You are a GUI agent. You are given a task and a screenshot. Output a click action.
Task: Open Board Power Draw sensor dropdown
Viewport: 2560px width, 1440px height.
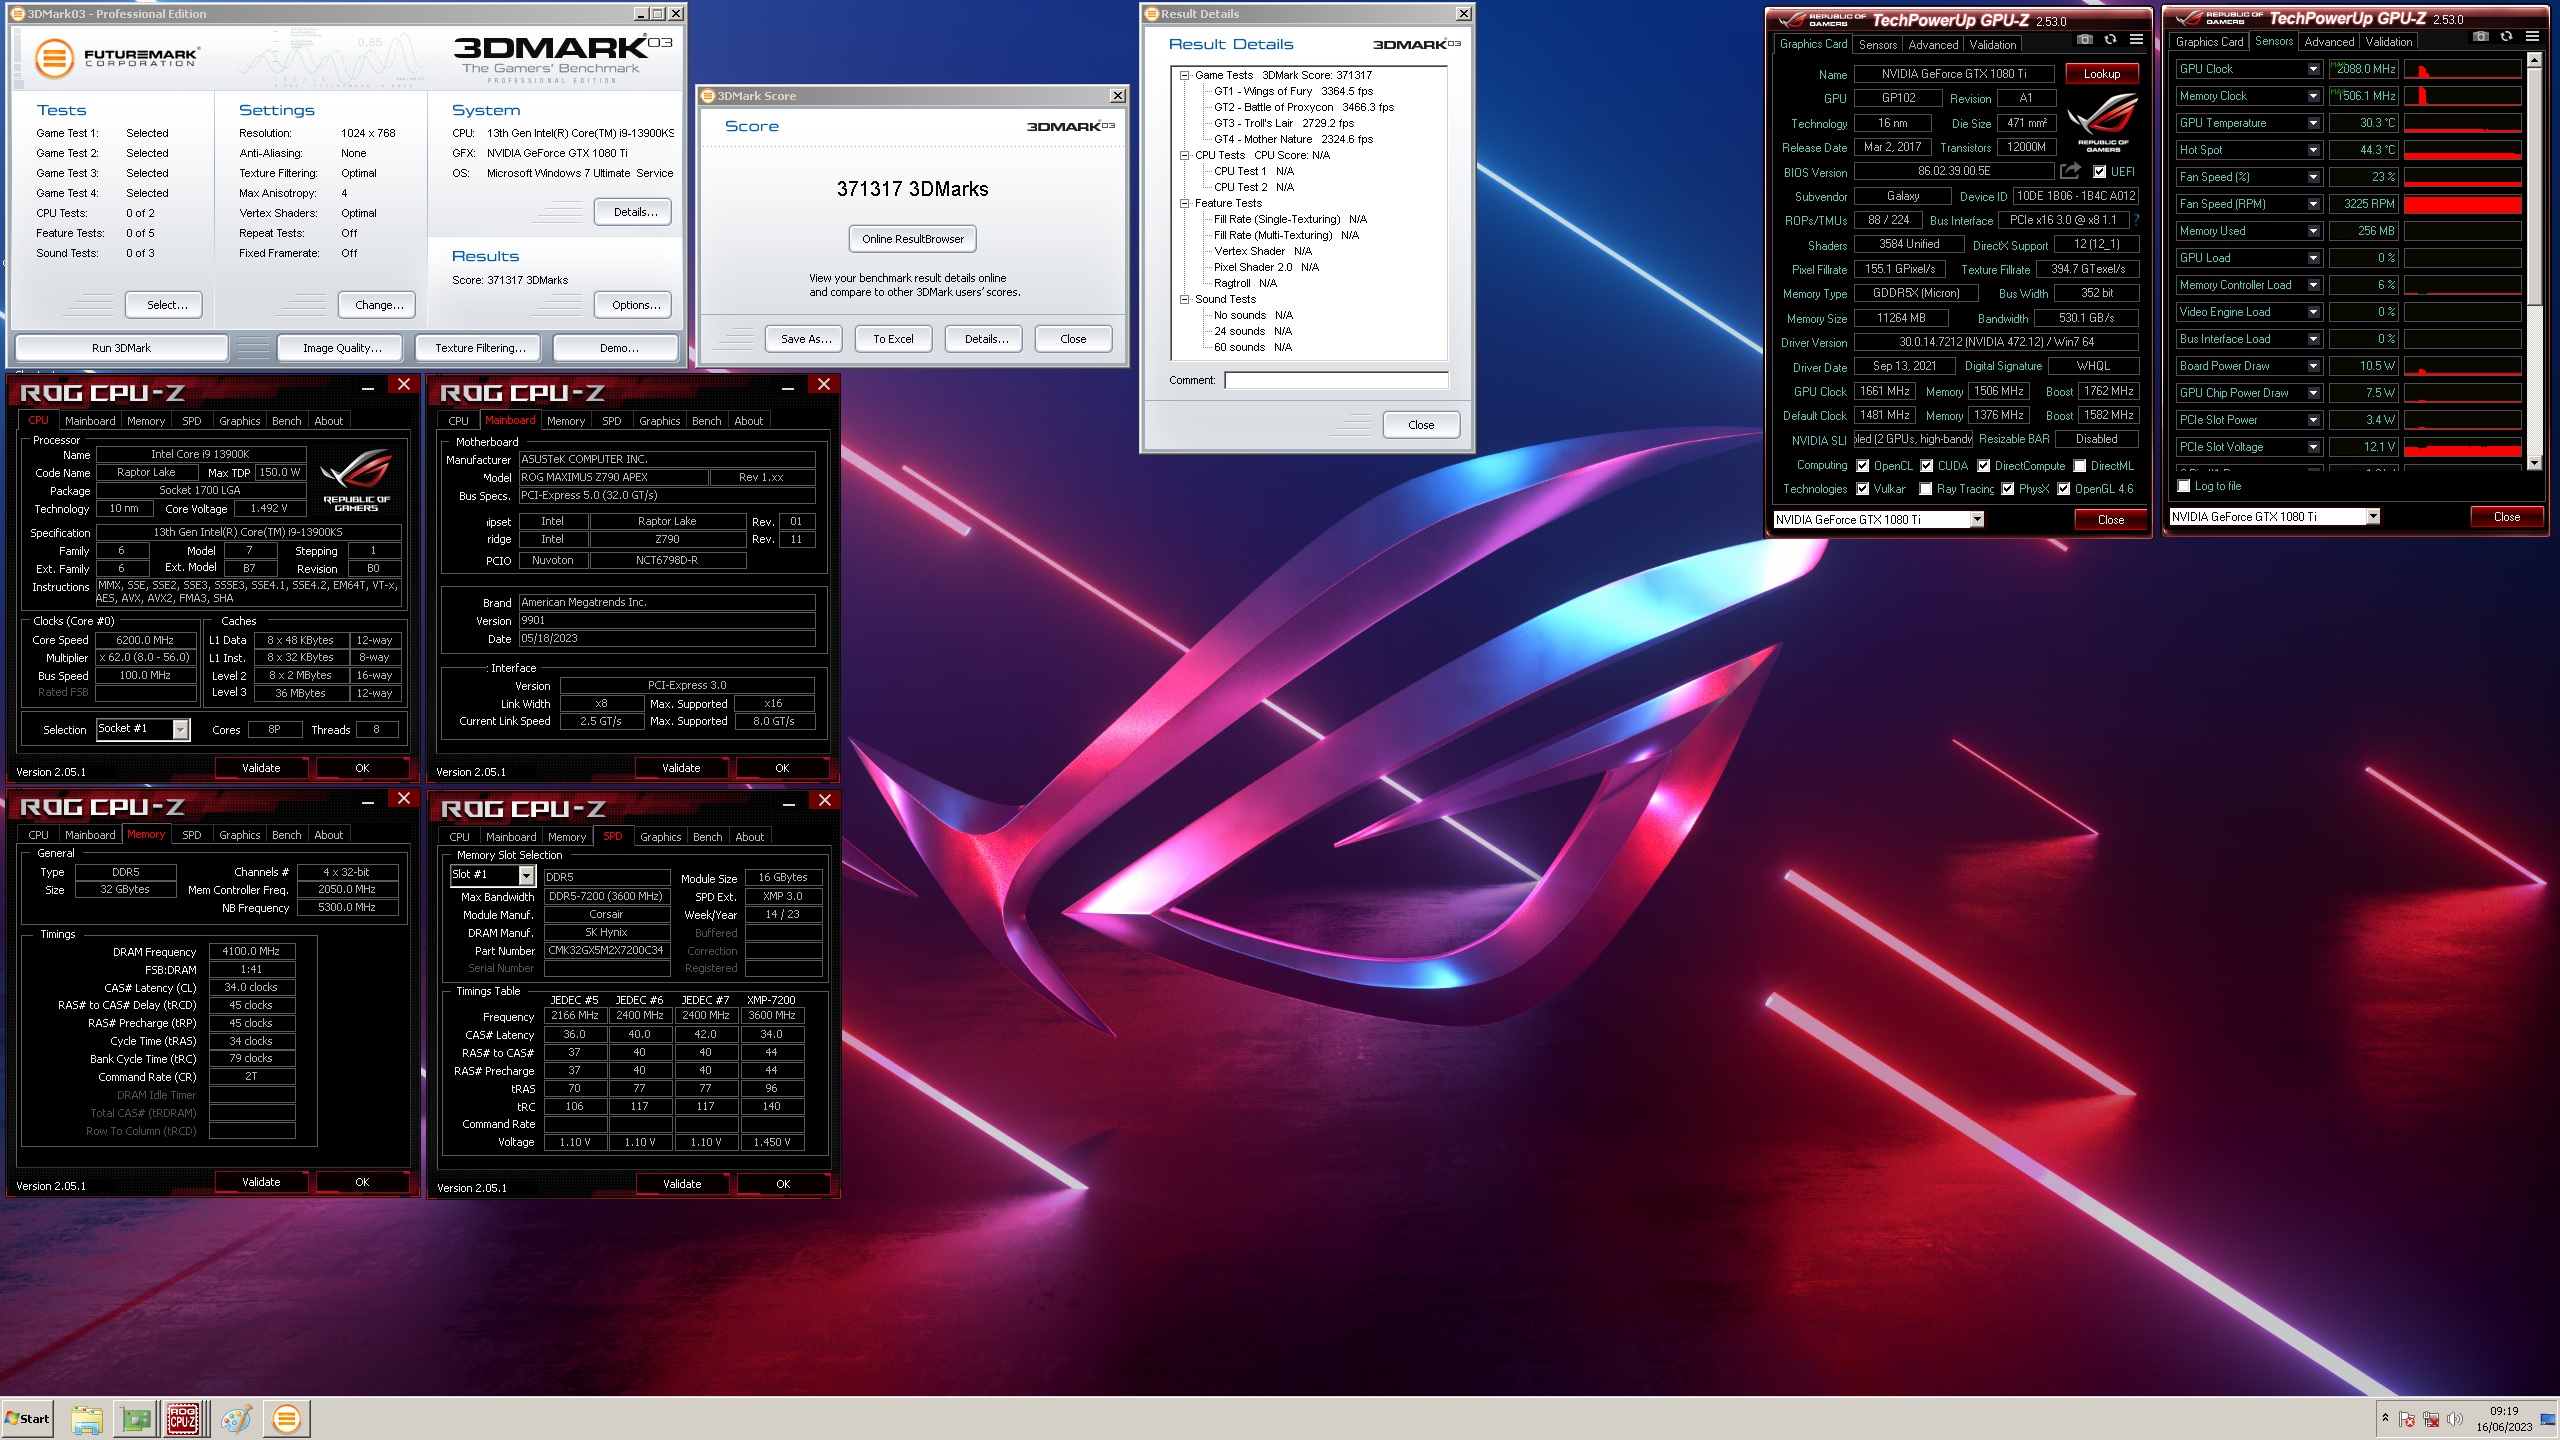tap(2314, 366)
